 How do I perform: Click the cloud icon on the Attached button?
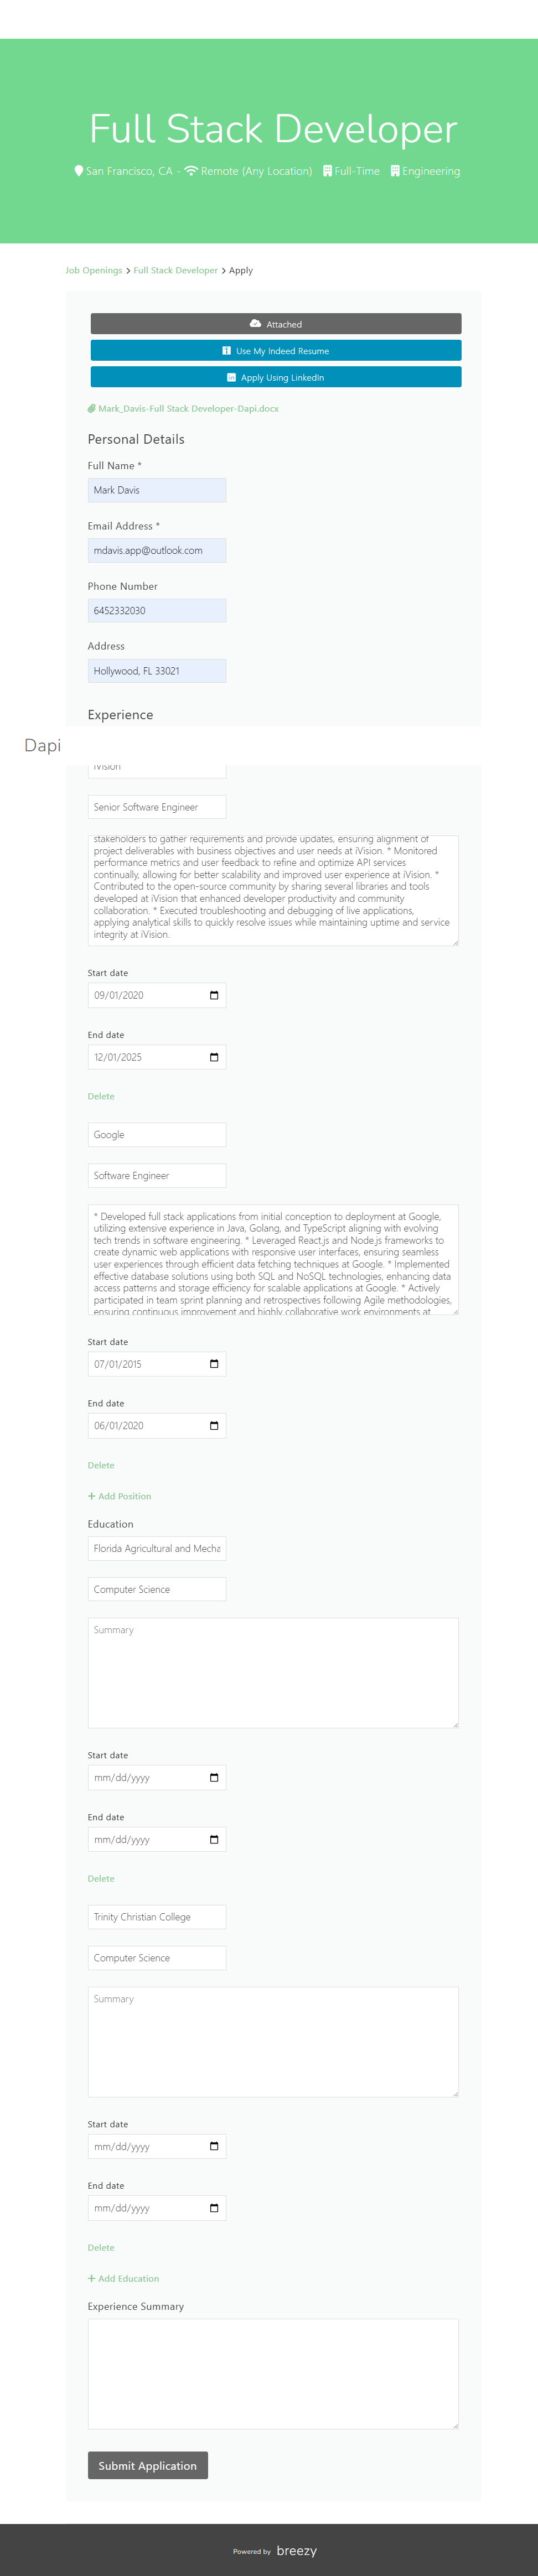tap(255, 324)
